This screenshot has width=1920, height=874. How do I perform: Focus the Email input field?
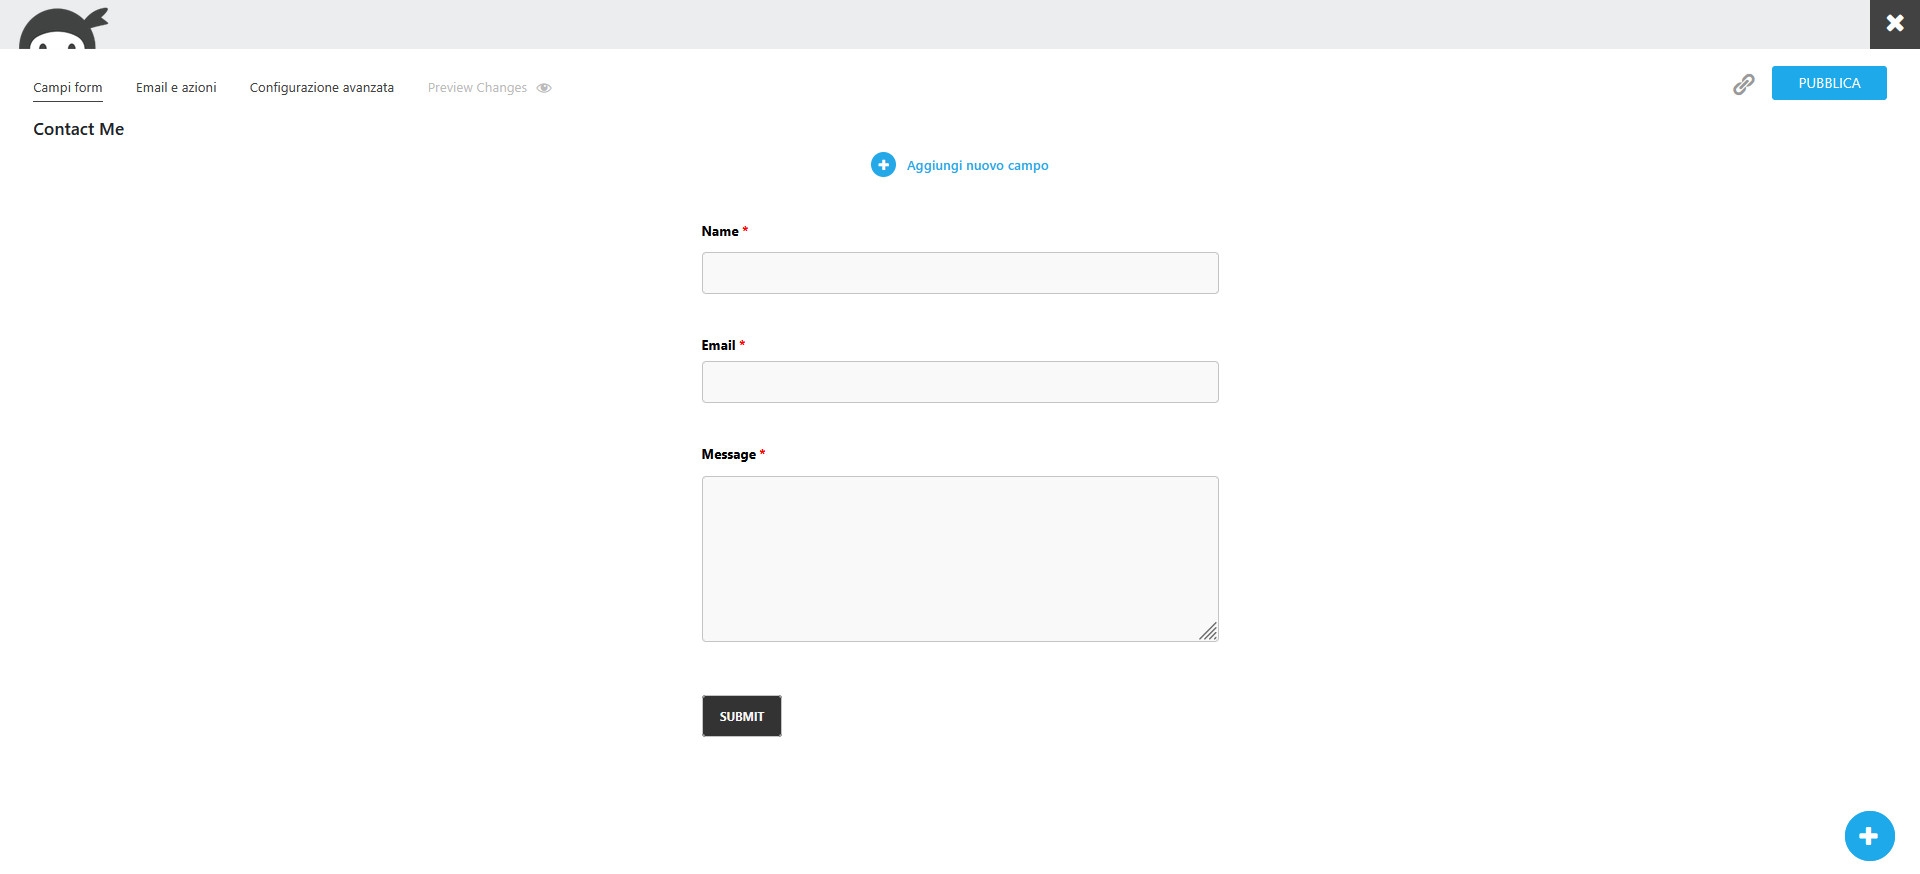(960, 382)
